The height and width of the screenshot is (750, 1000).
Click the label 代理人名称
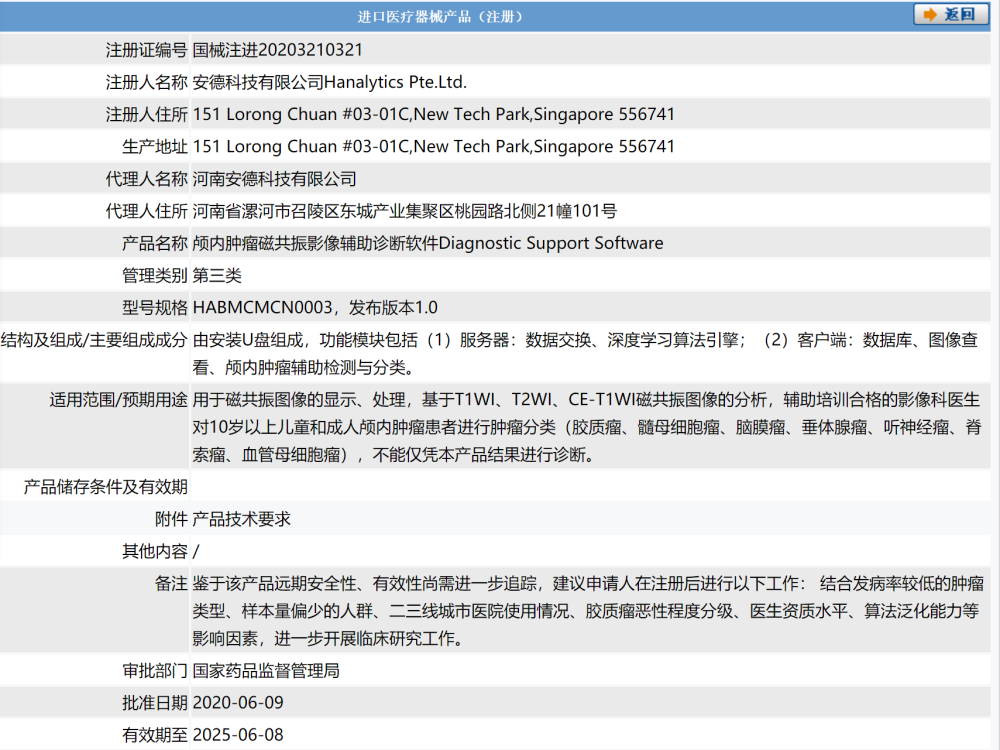[x=146, y=179]
